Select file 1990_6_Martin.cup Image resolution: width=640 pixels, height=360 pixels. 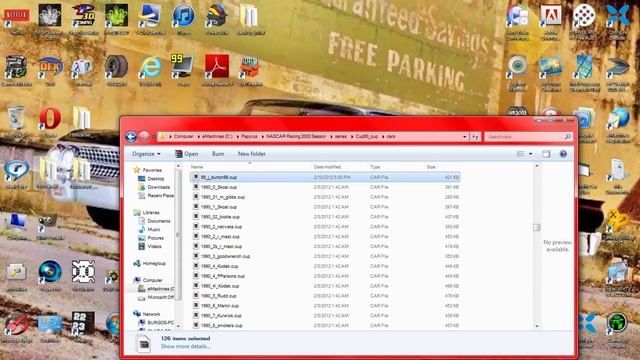(x=220, y=306)
